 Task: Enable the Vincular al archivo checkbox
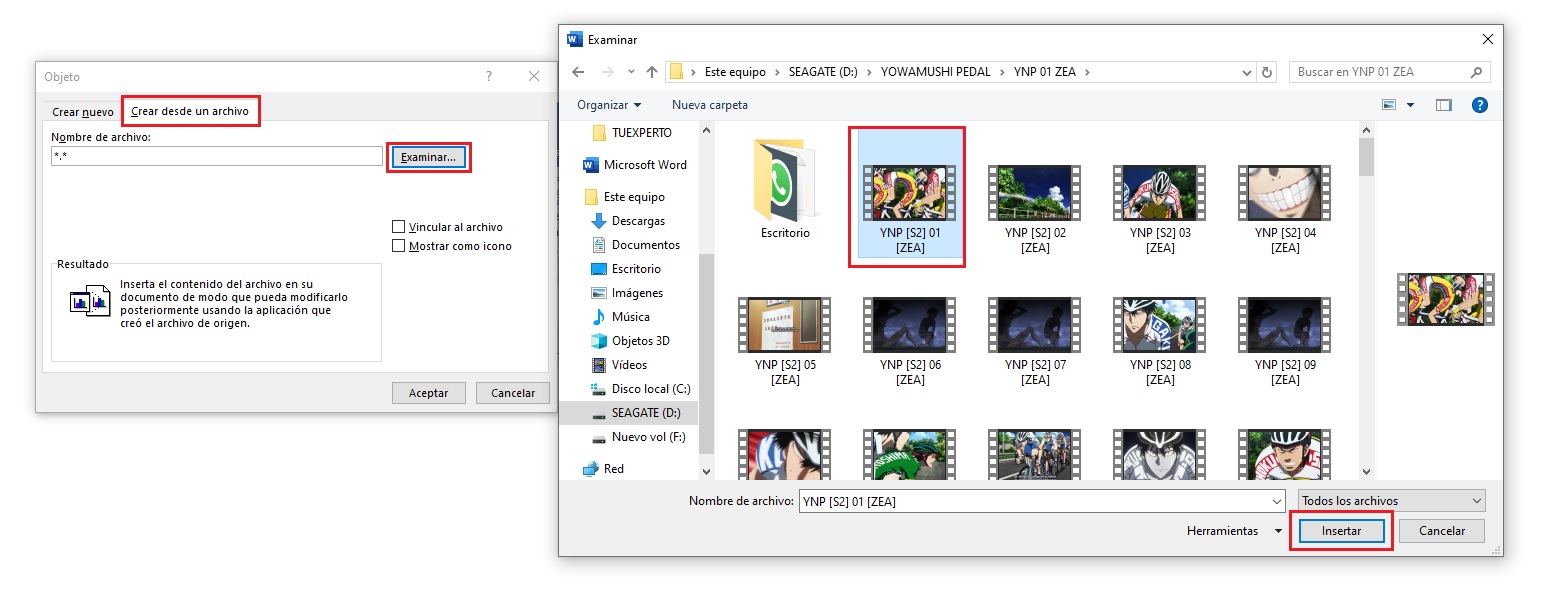coord(396,226)
